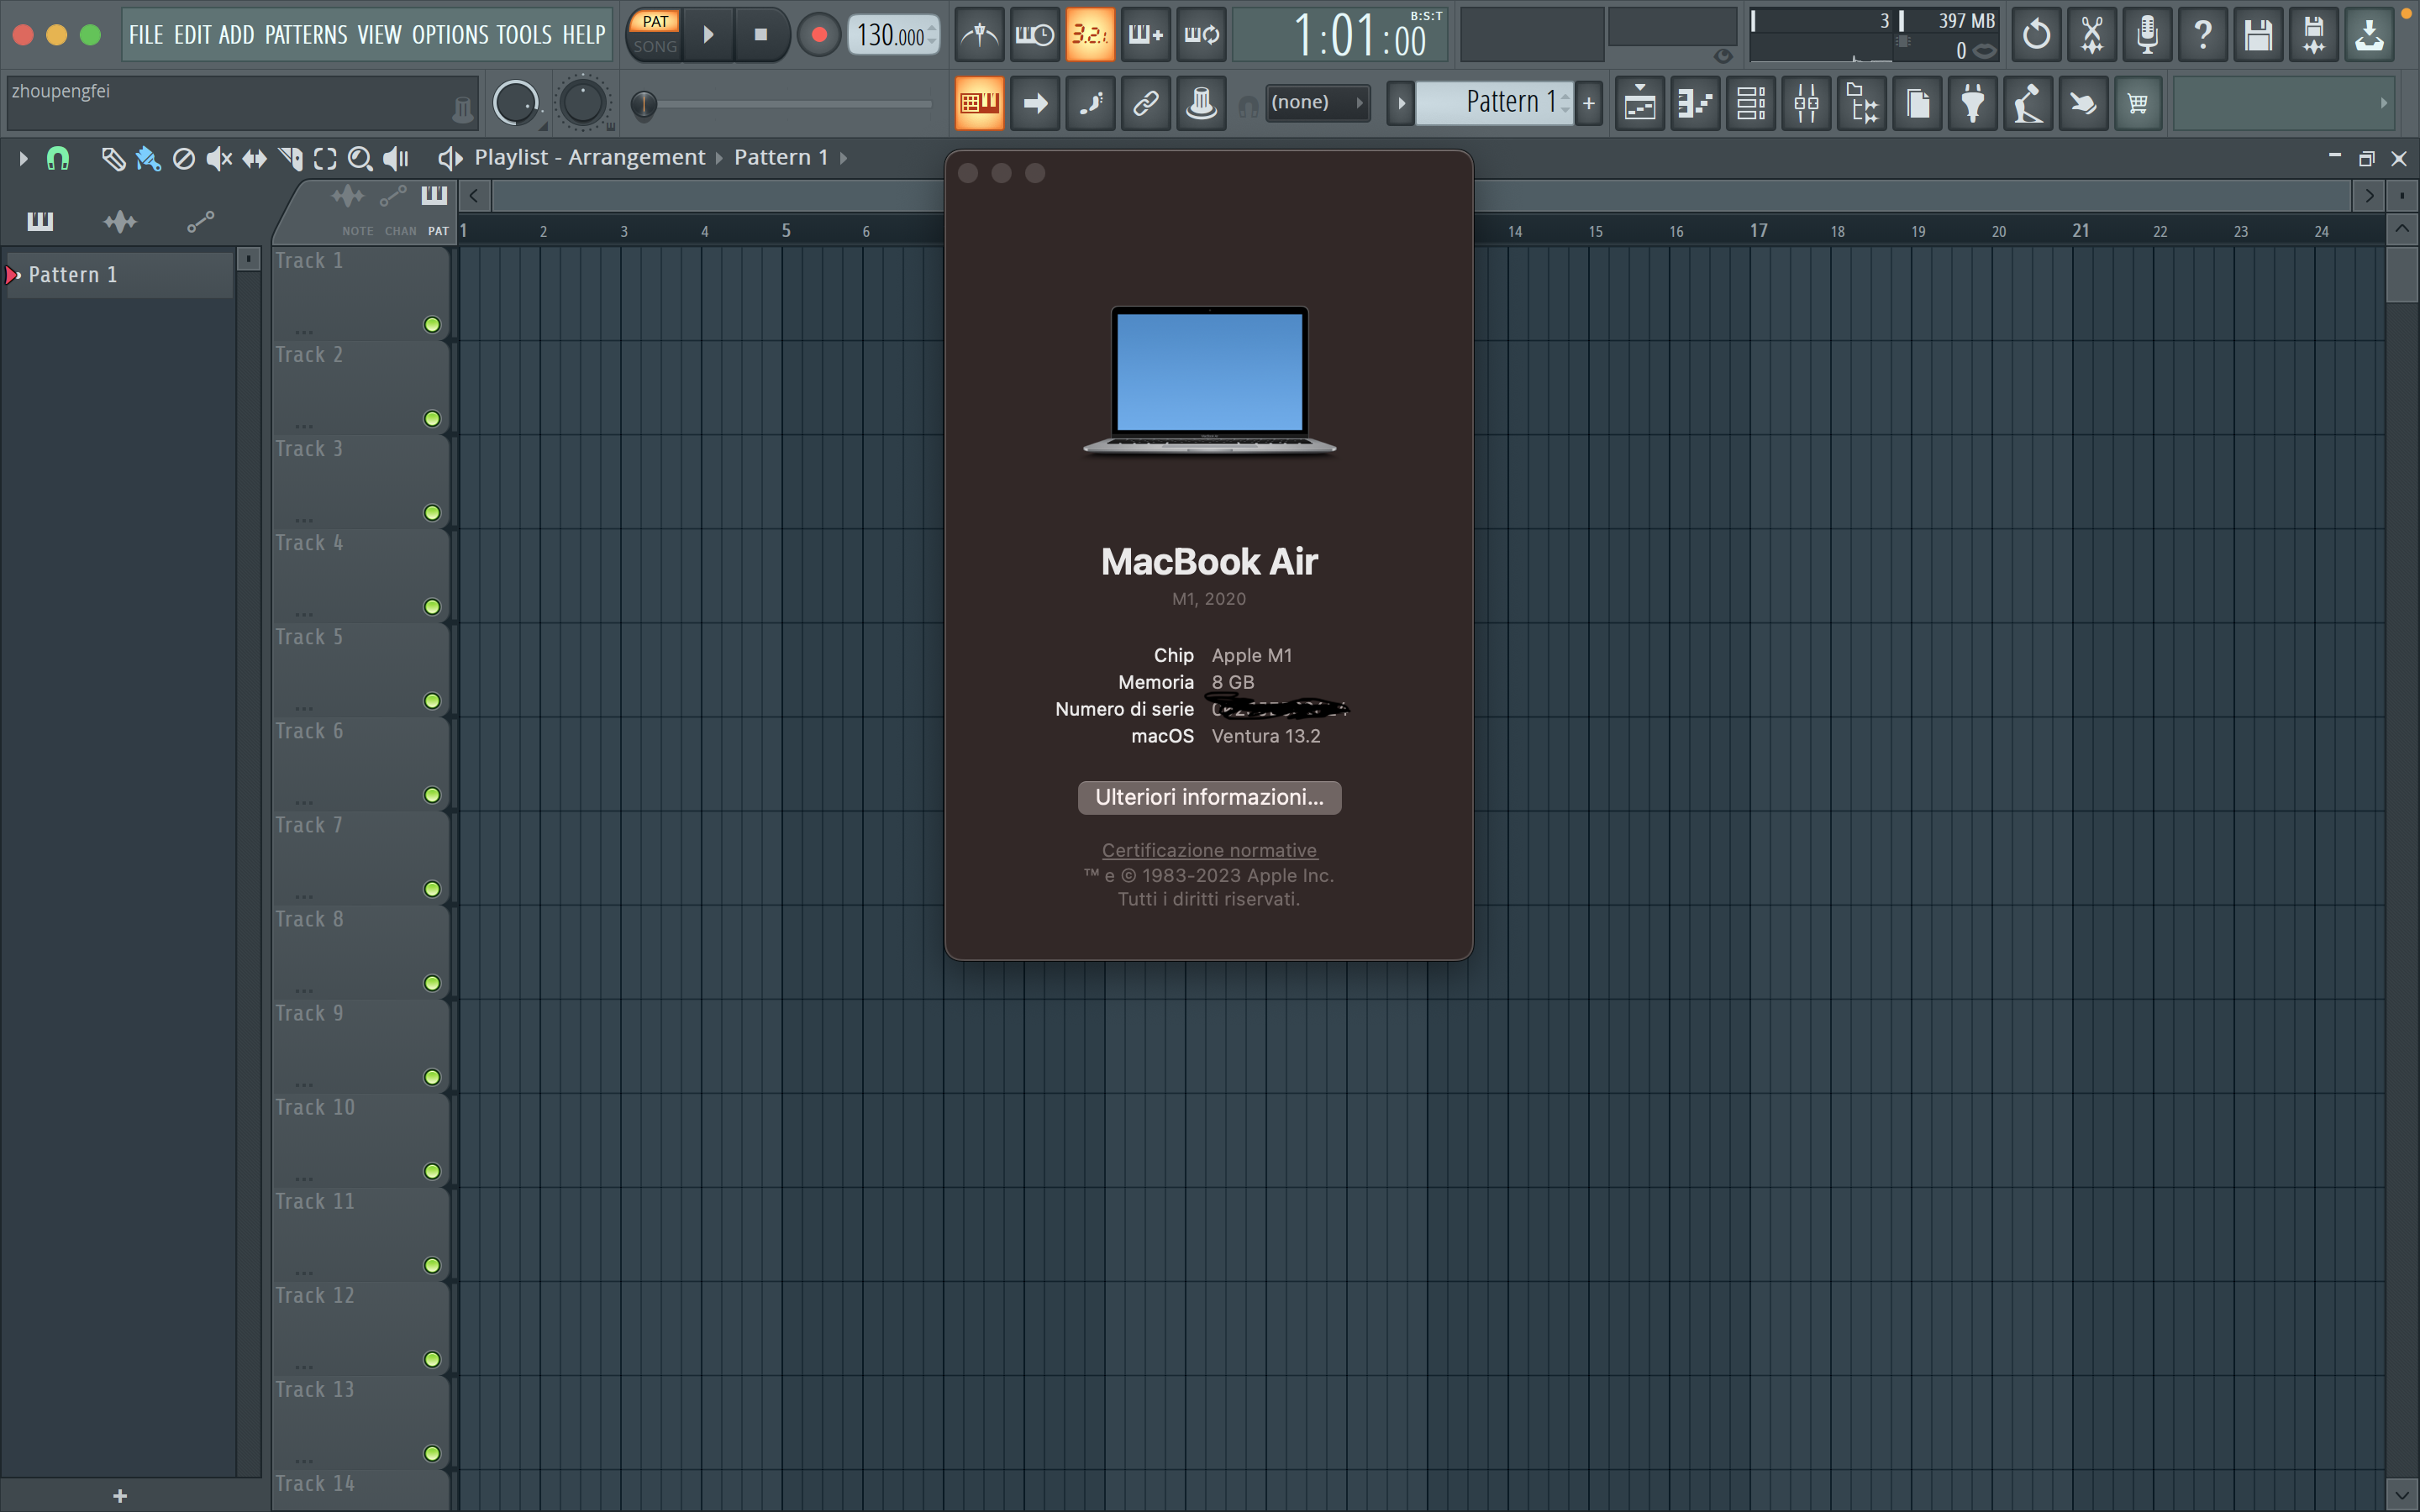Screen dimensions: 2420x1512
Task: Mute Track 3 with its green light
Action: pos(432,513)
